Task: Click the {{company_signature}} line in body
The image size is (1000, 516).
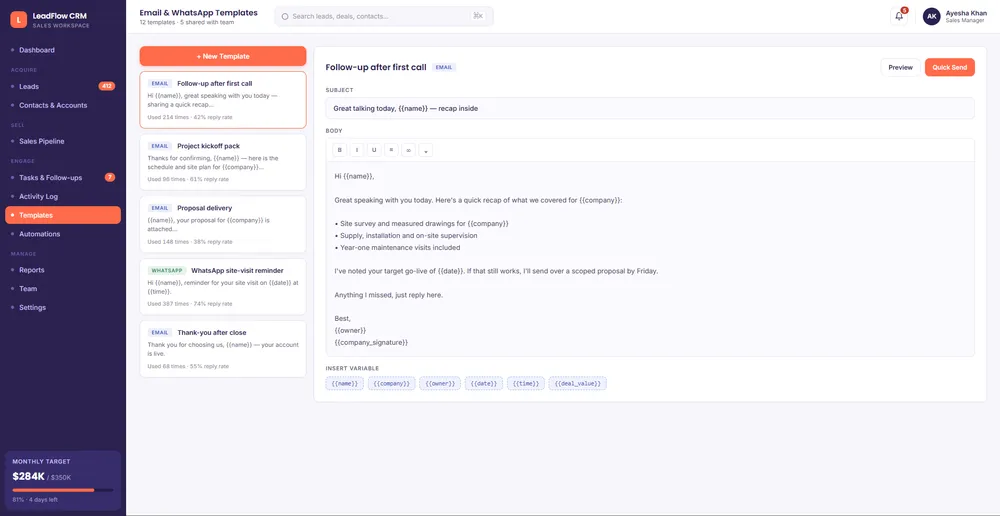Action: coord(371,343)
